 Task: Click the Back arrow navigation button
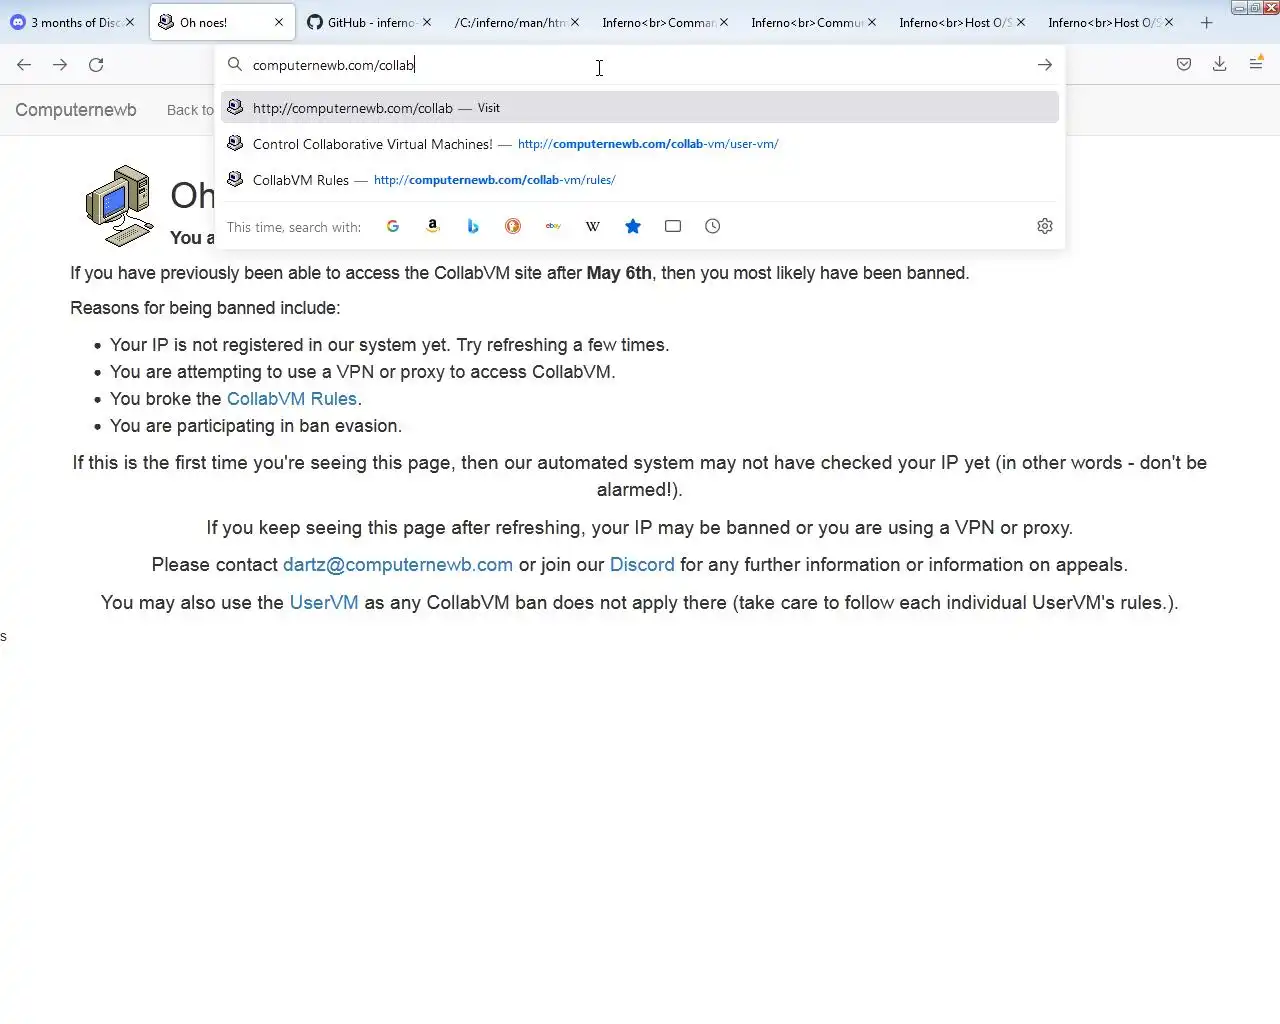[x=24, y=65]
